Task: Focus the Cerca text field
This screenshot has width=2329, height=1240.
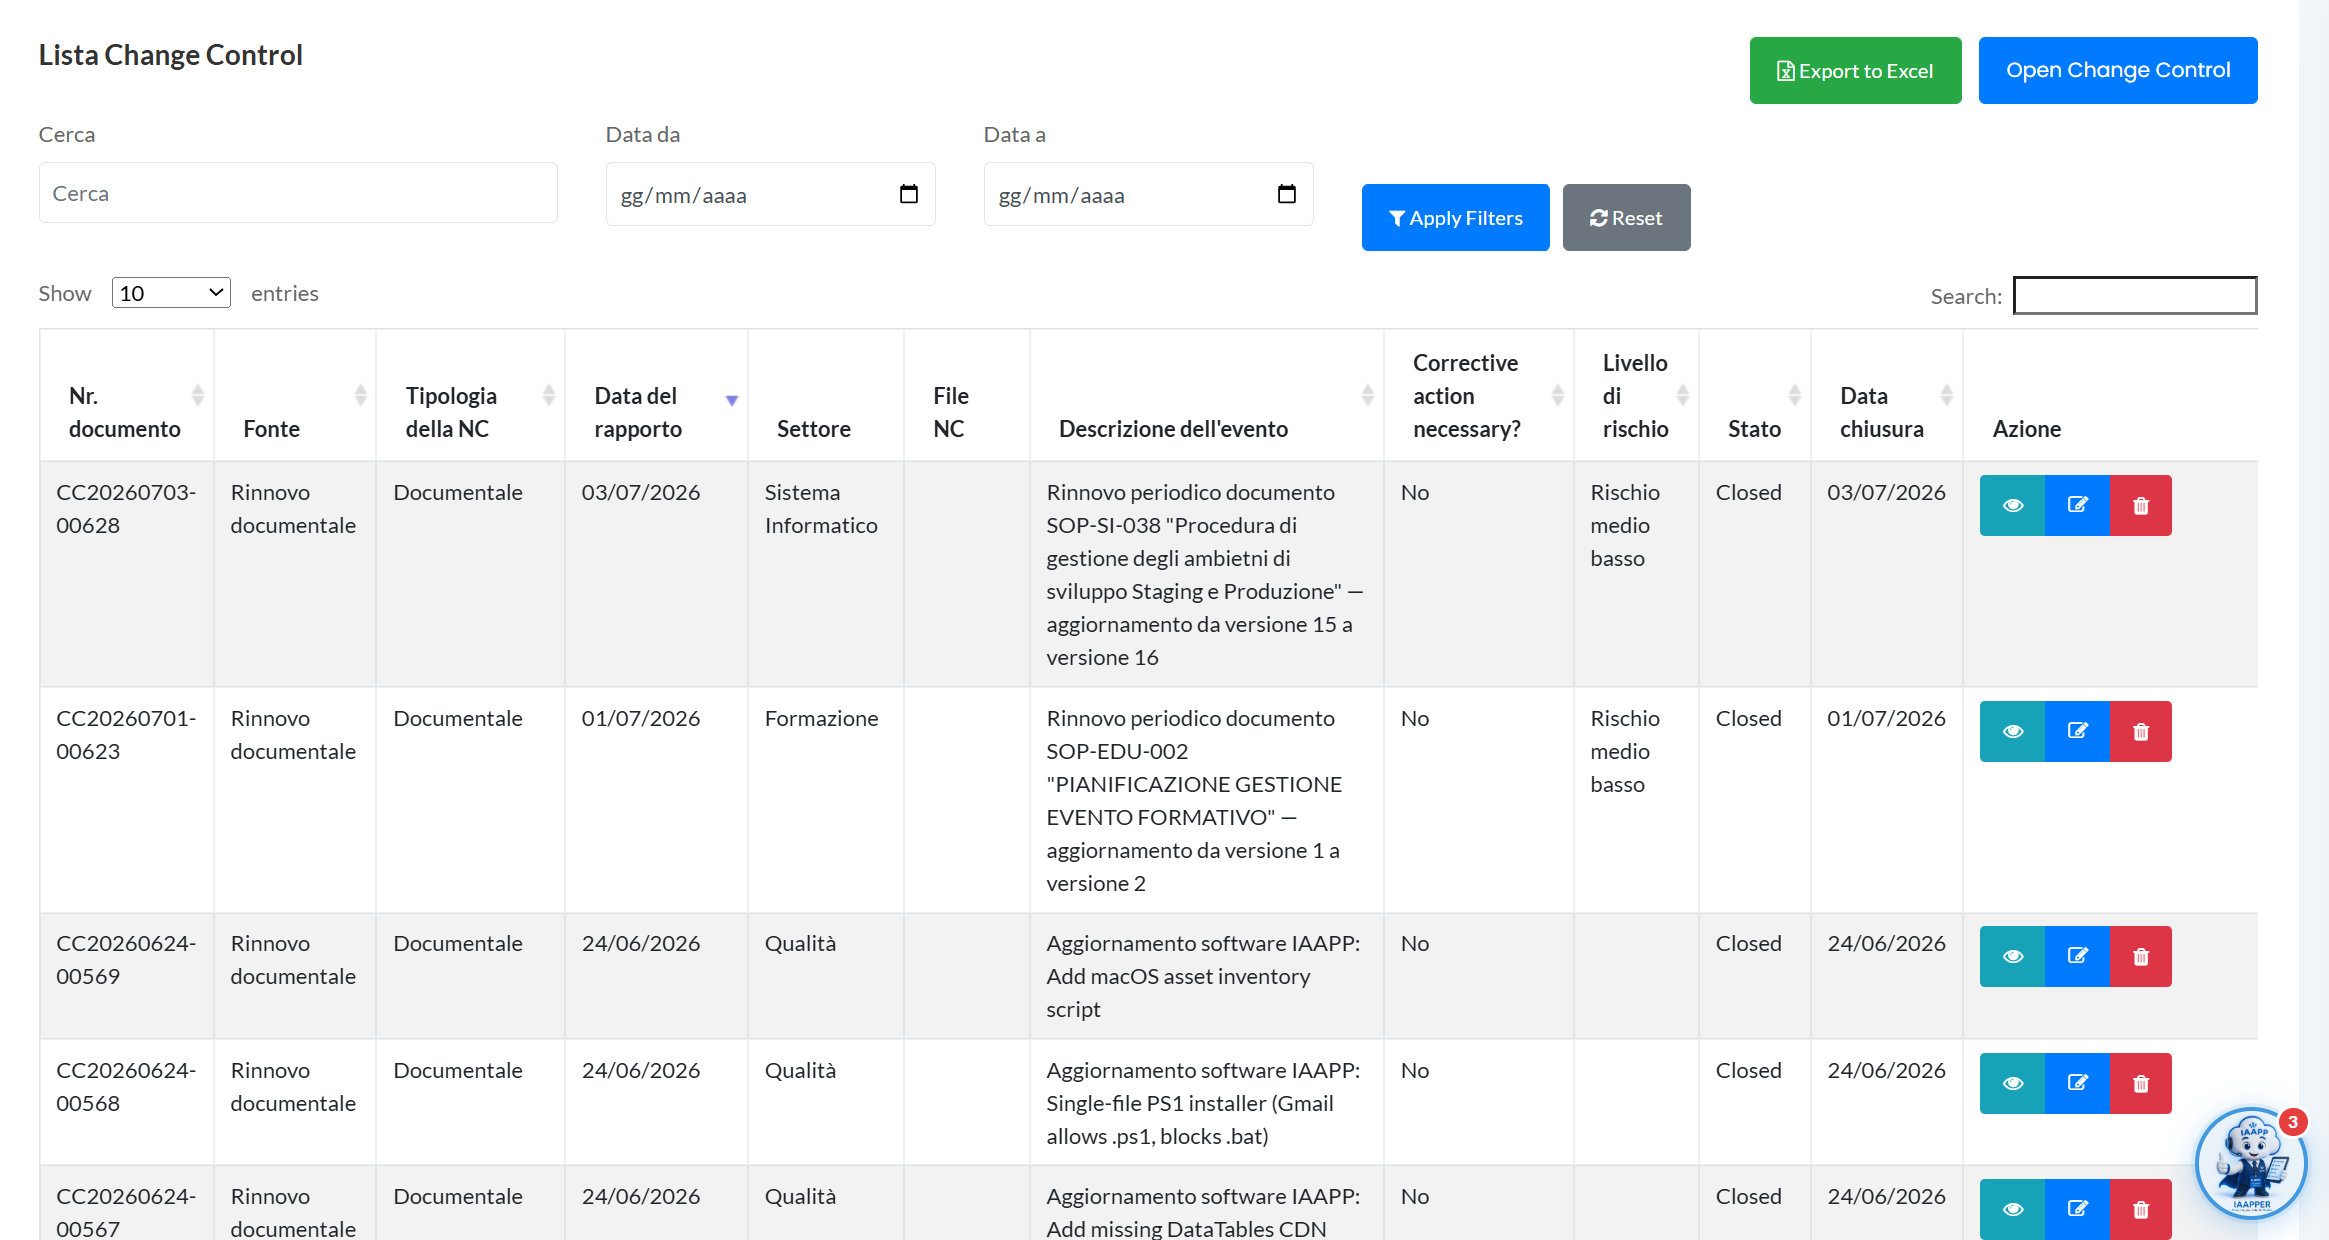Action: point(298,193)
